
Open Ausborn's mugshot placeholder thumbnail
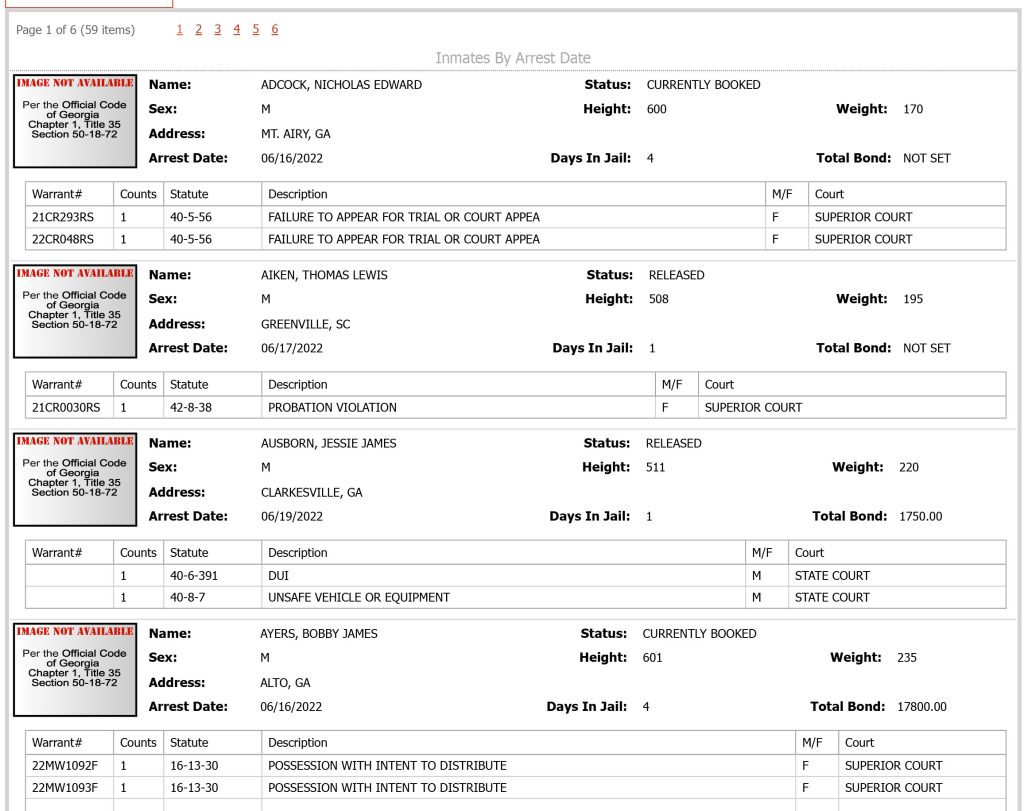[75, 479]
